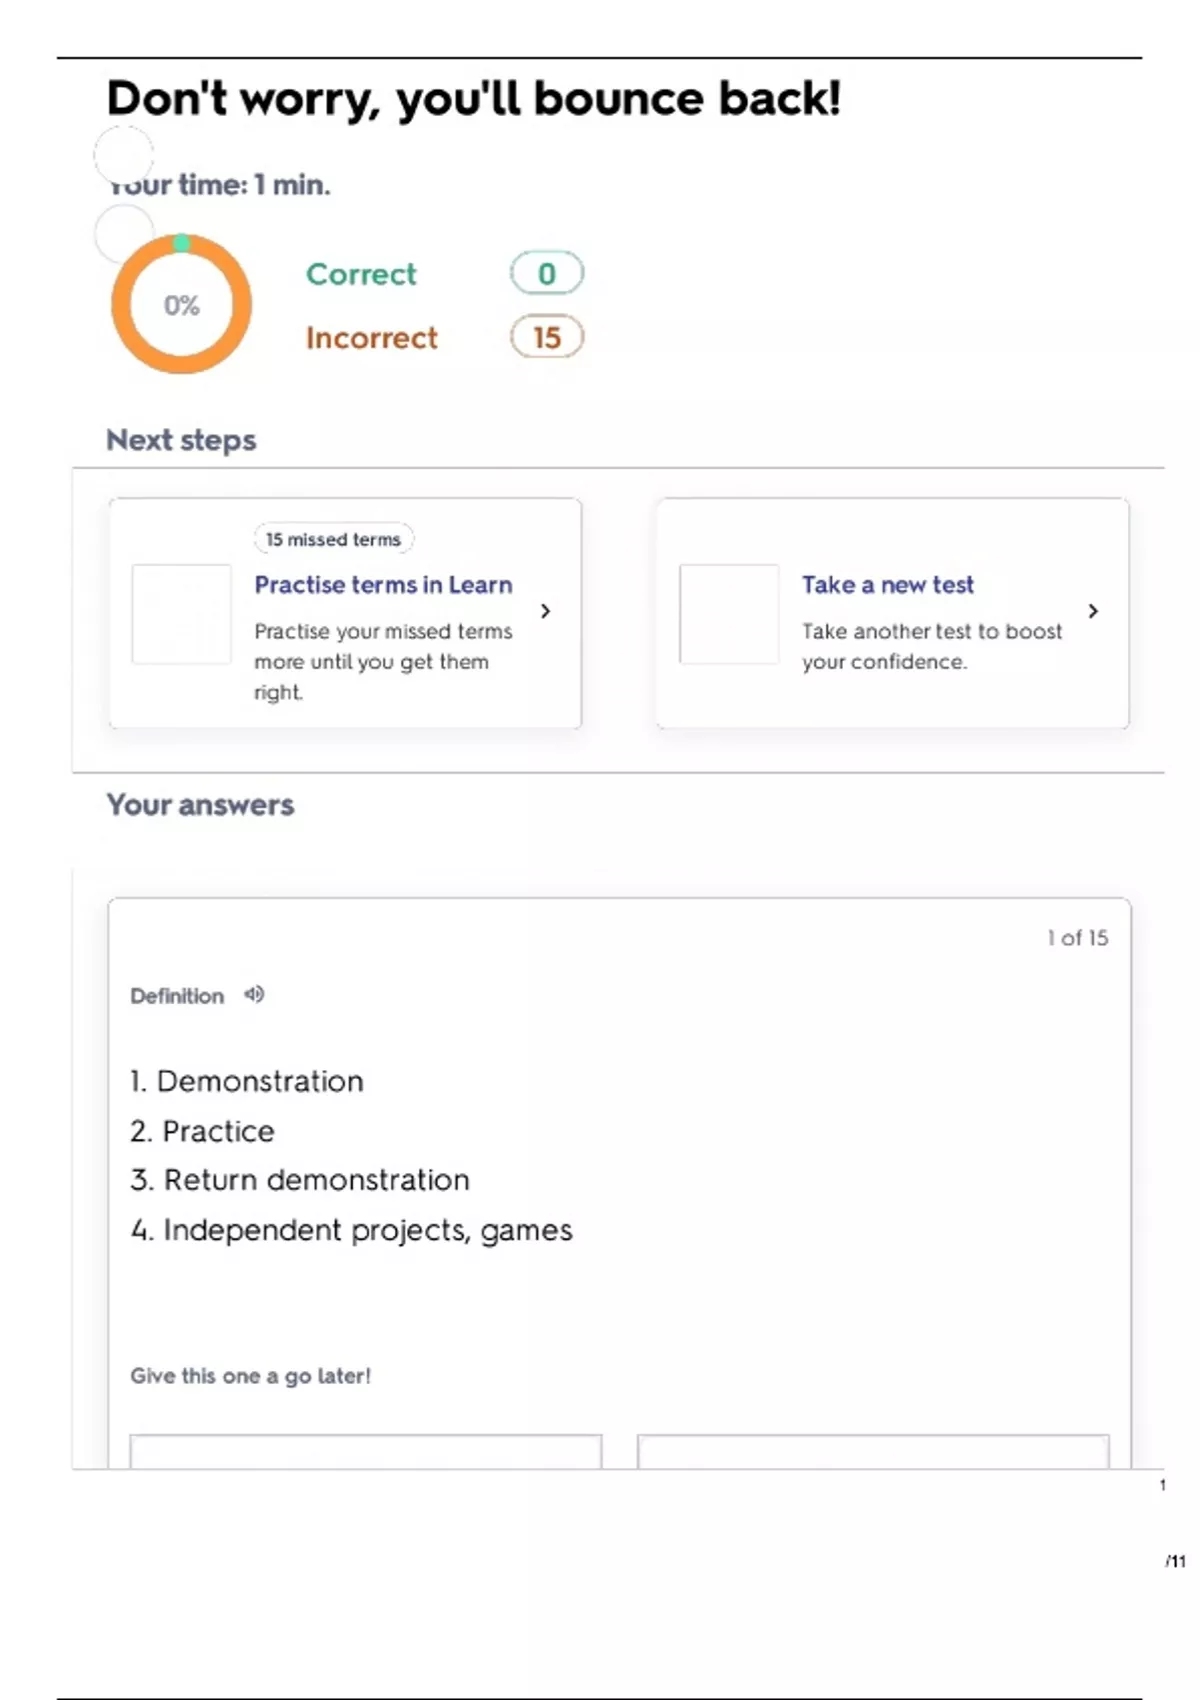The height and width of the screenshot is (1700, 1200).
Task: Select the right answer option box
Action: pos(873,1451)
